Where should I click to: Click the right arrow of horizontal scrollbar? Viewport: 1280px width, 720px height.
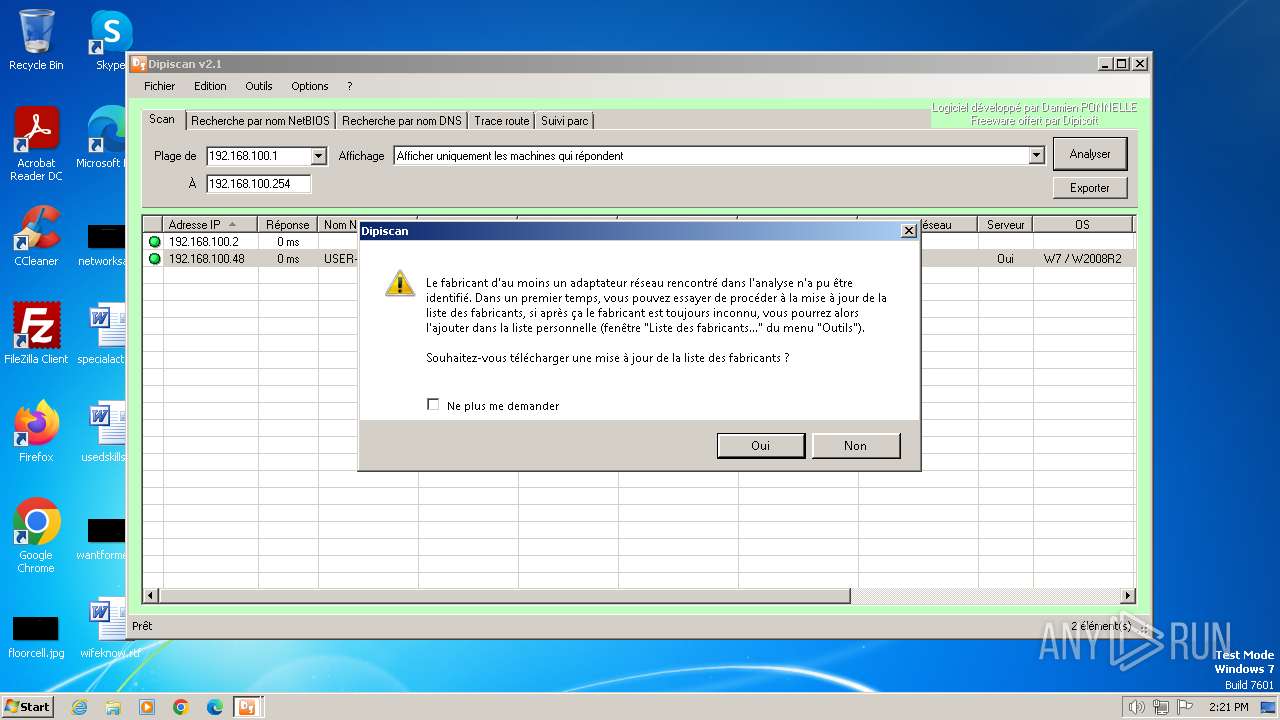click(x=1127, y=596)
